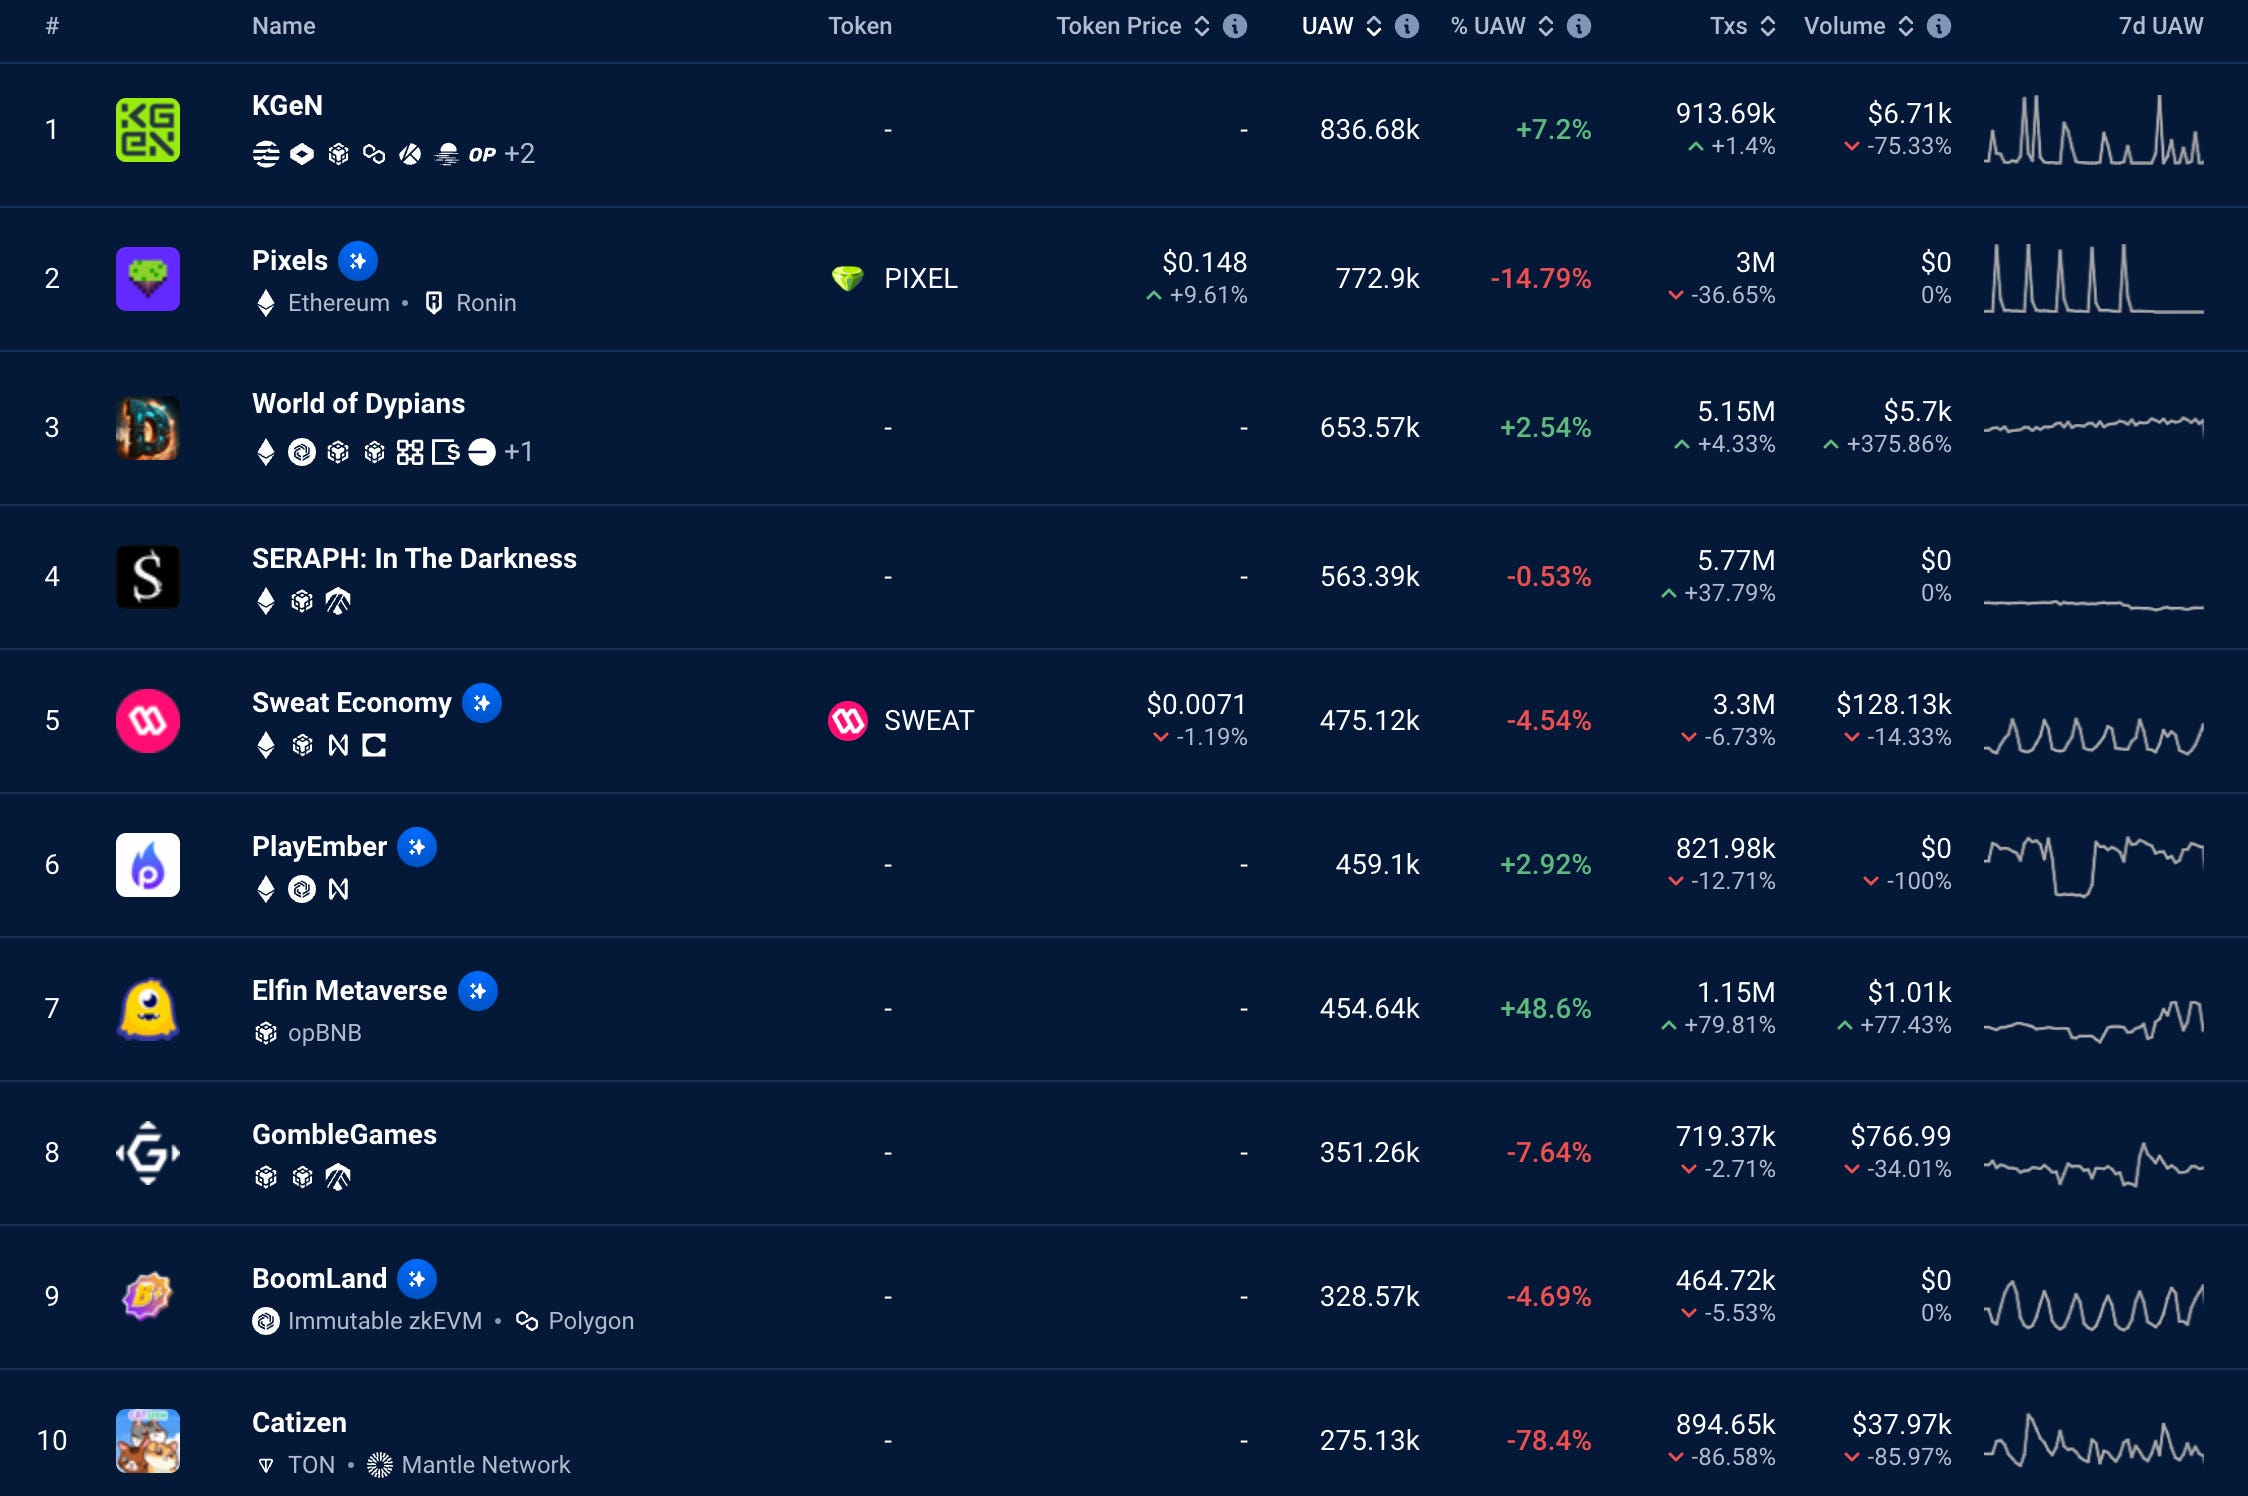2248x1496 pixels.
Task: Click the PlayEmber flame logo
Action: click(148, 864)
